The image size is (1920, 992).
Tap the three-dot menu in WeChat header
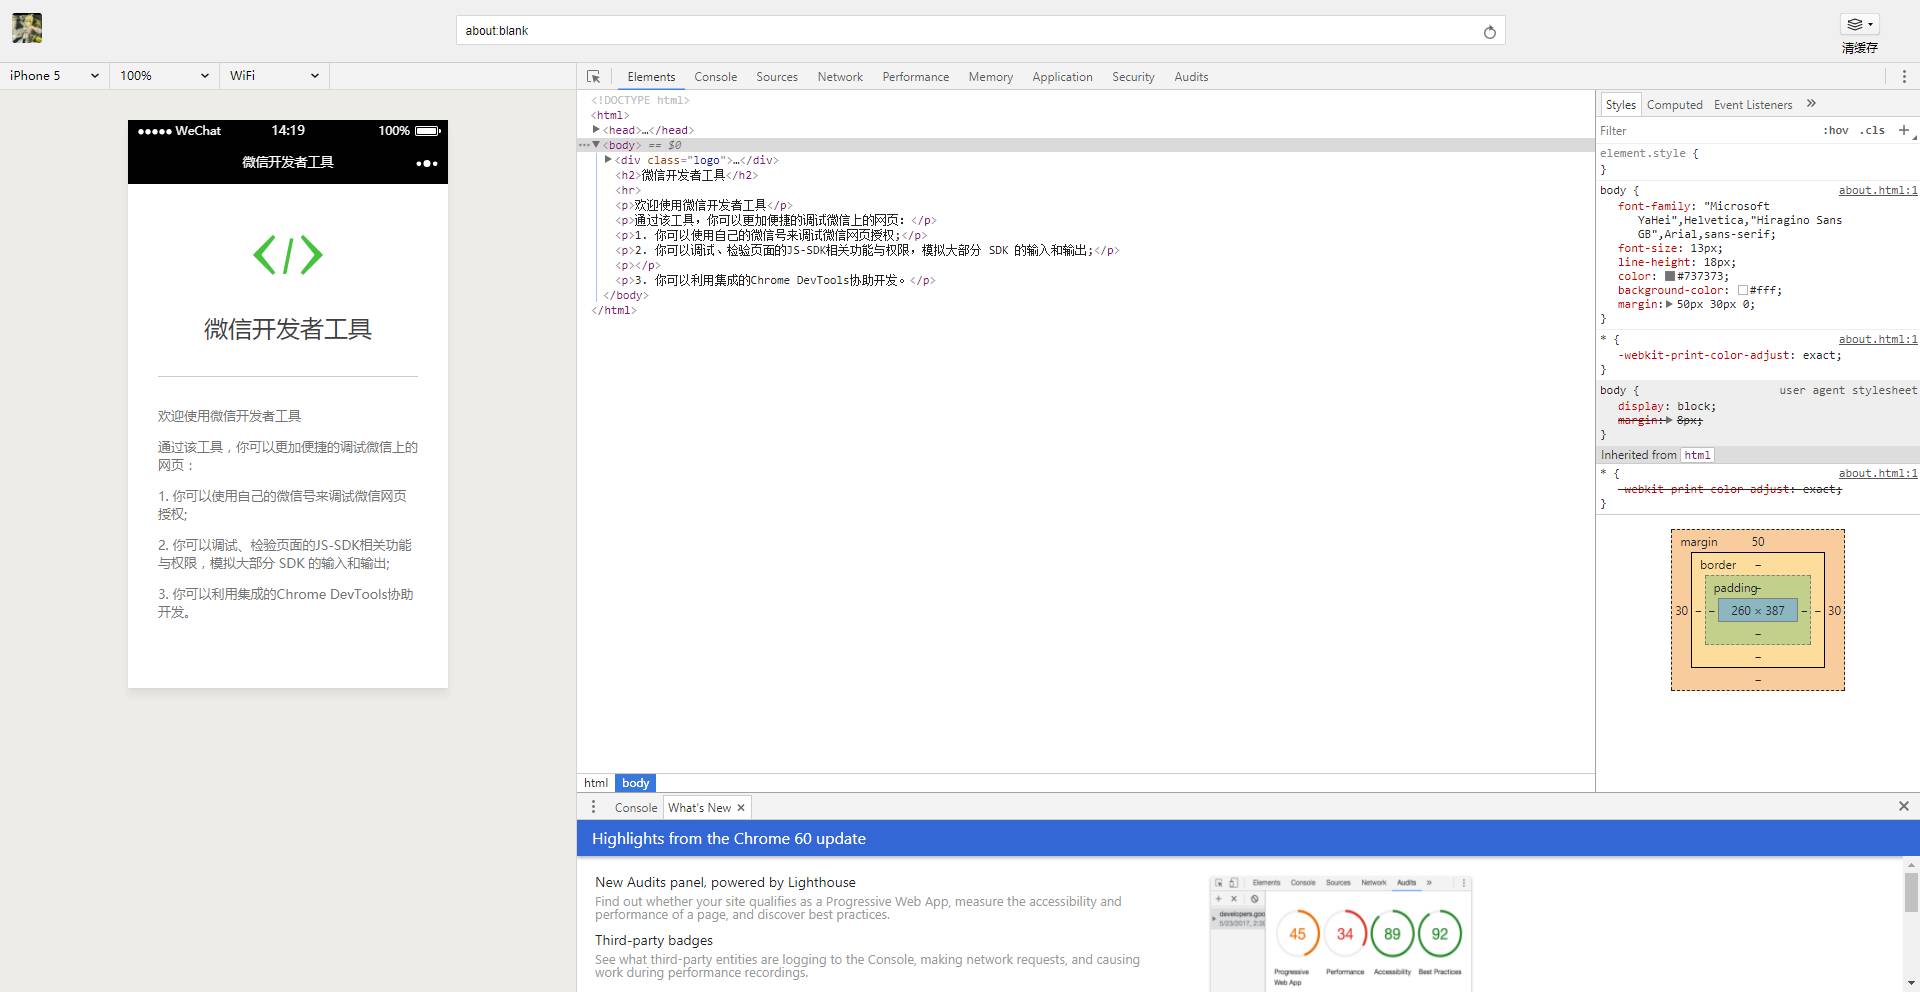click(x=427, y=163)
